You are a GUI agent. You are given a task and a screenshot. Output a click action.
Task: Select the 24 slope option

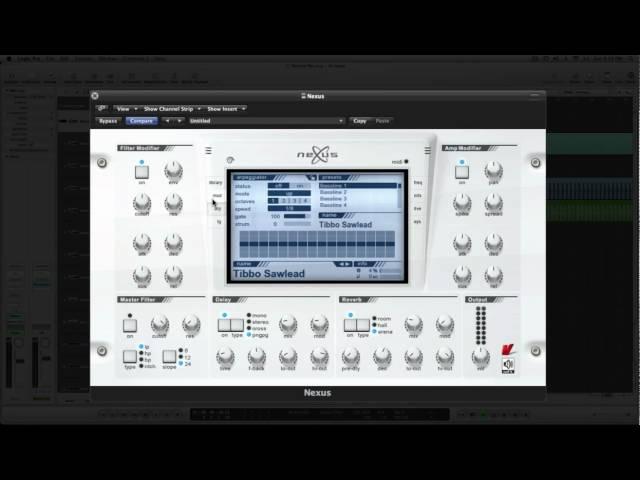(x=185, y=363)
